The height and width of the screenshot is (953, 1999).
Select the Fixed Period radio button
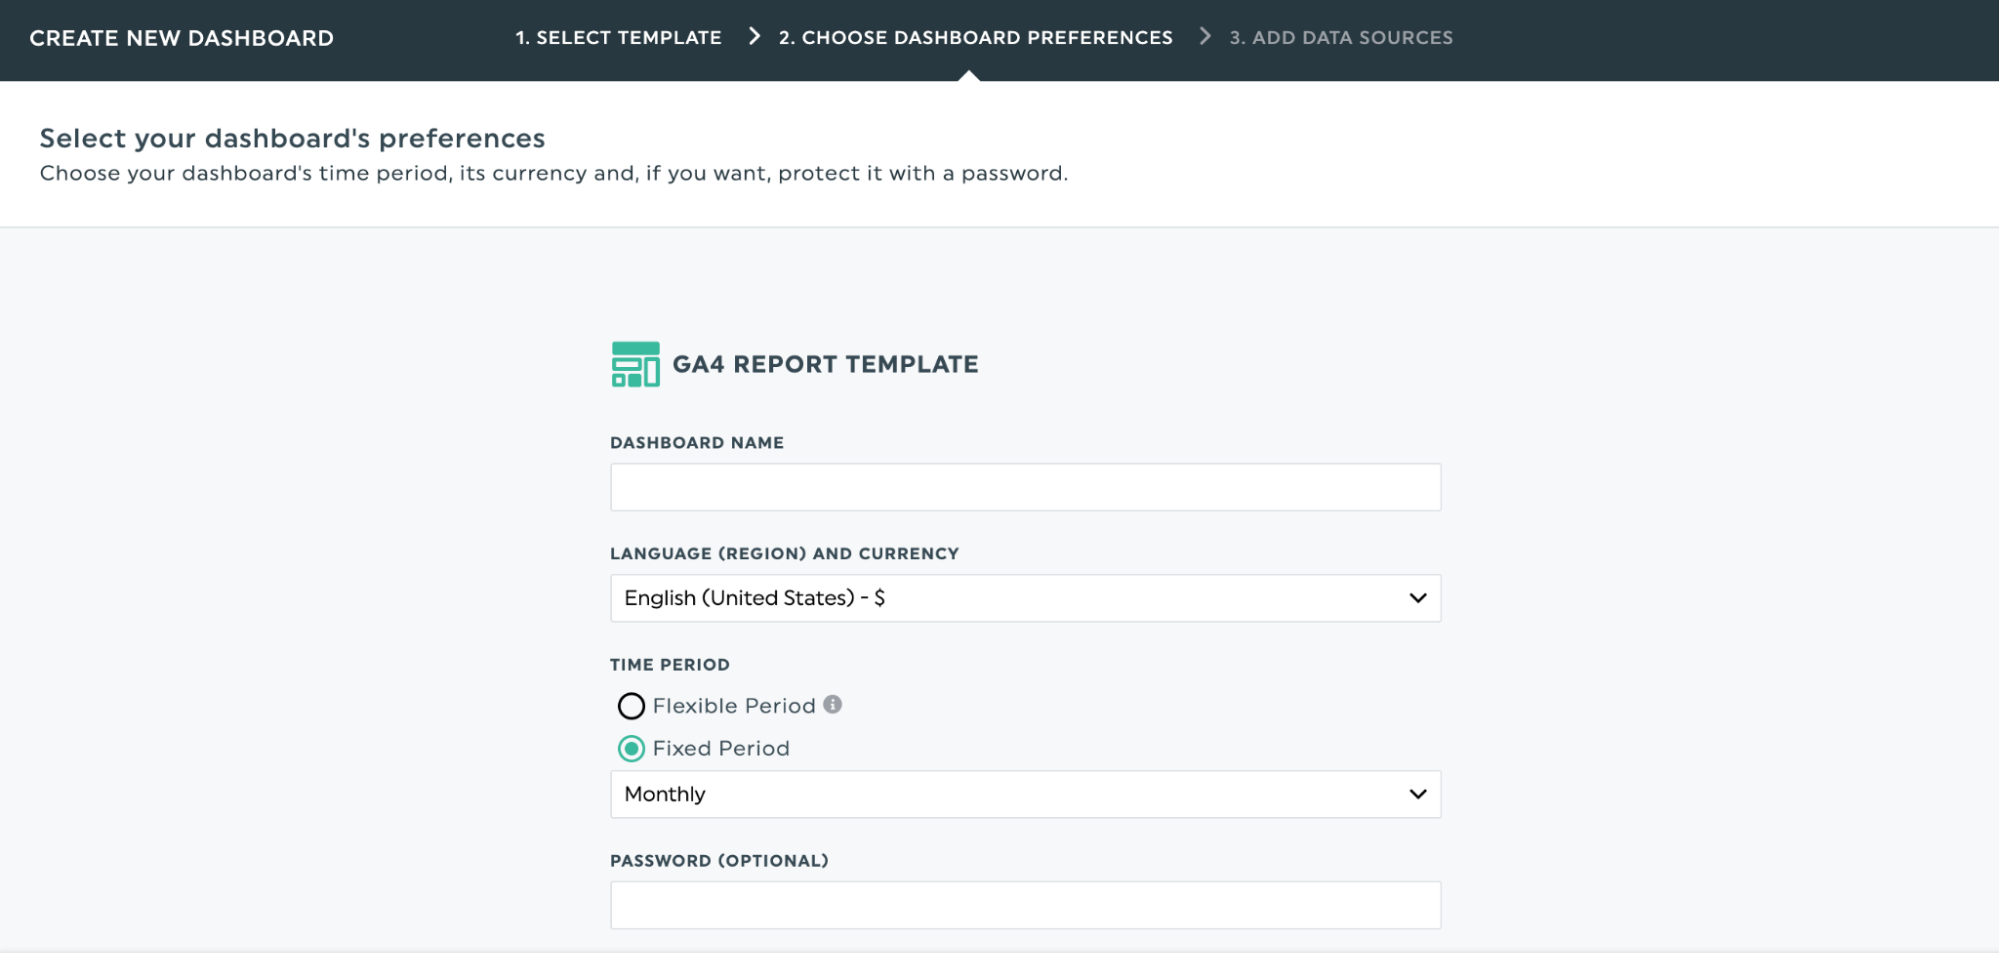[631, 748]
